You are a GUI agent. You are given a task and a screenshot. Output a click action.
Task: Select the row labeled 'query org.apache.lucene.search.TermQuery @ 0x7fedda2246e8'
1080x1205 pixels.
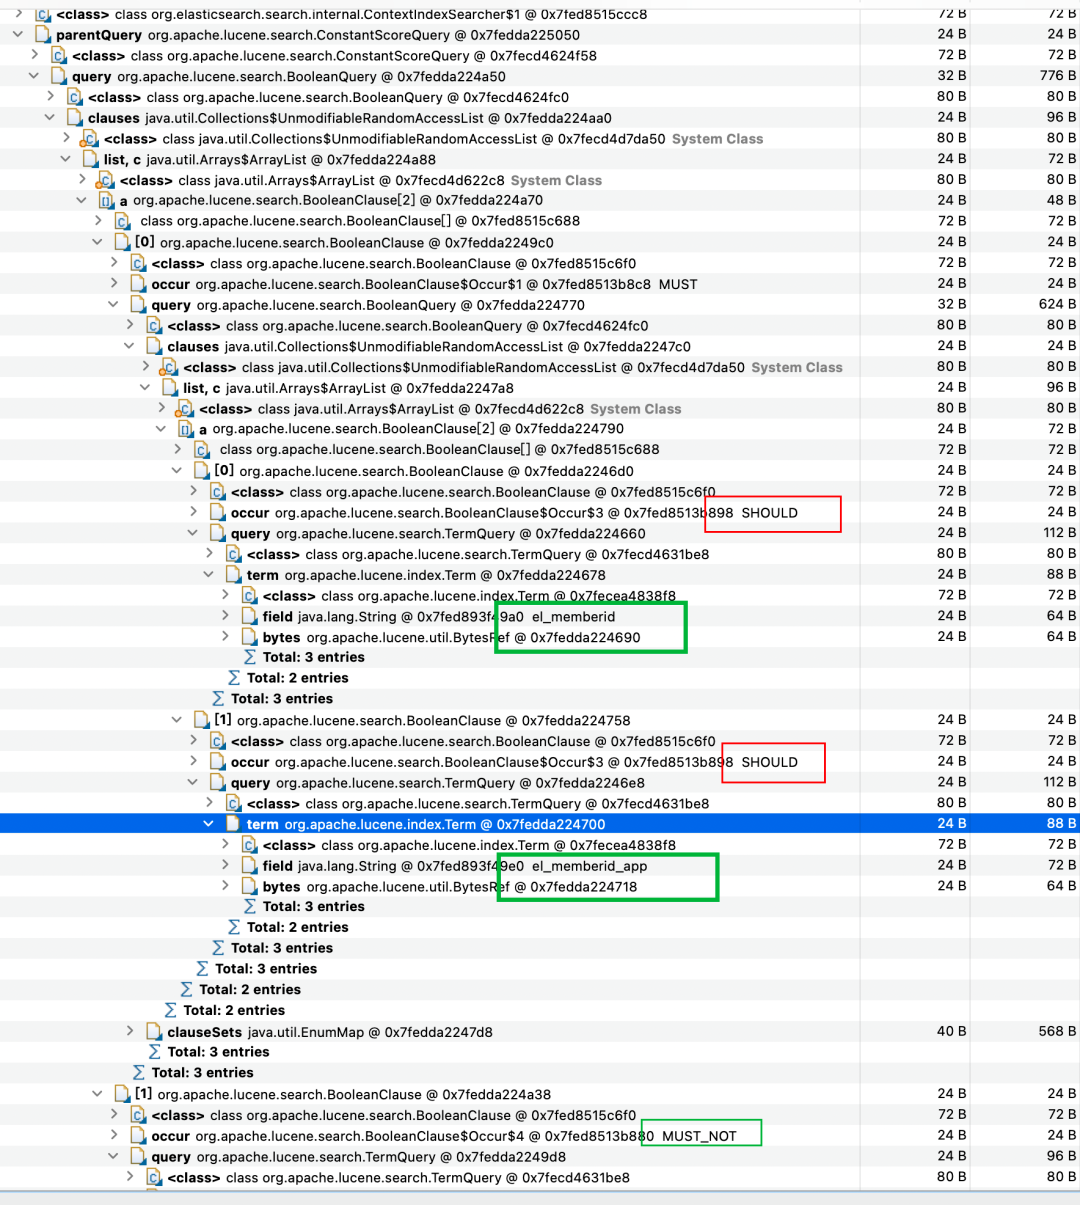click(438, 783)
